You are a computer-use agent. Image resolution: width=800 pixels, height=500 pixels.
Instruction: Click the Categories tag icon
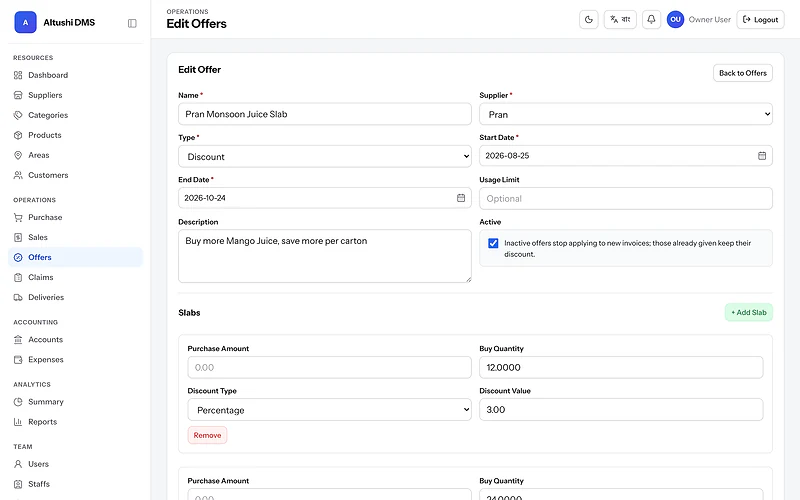coord(18,115)
